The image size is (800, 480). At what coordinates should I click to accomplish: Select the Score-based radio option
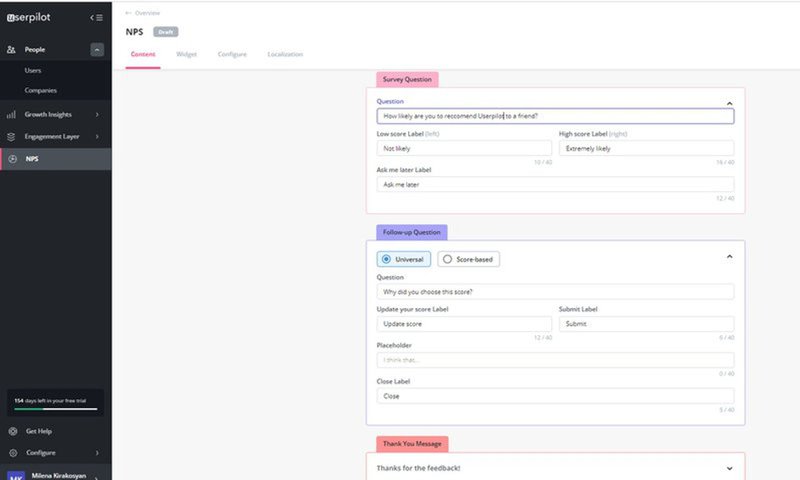click(468, 259)
